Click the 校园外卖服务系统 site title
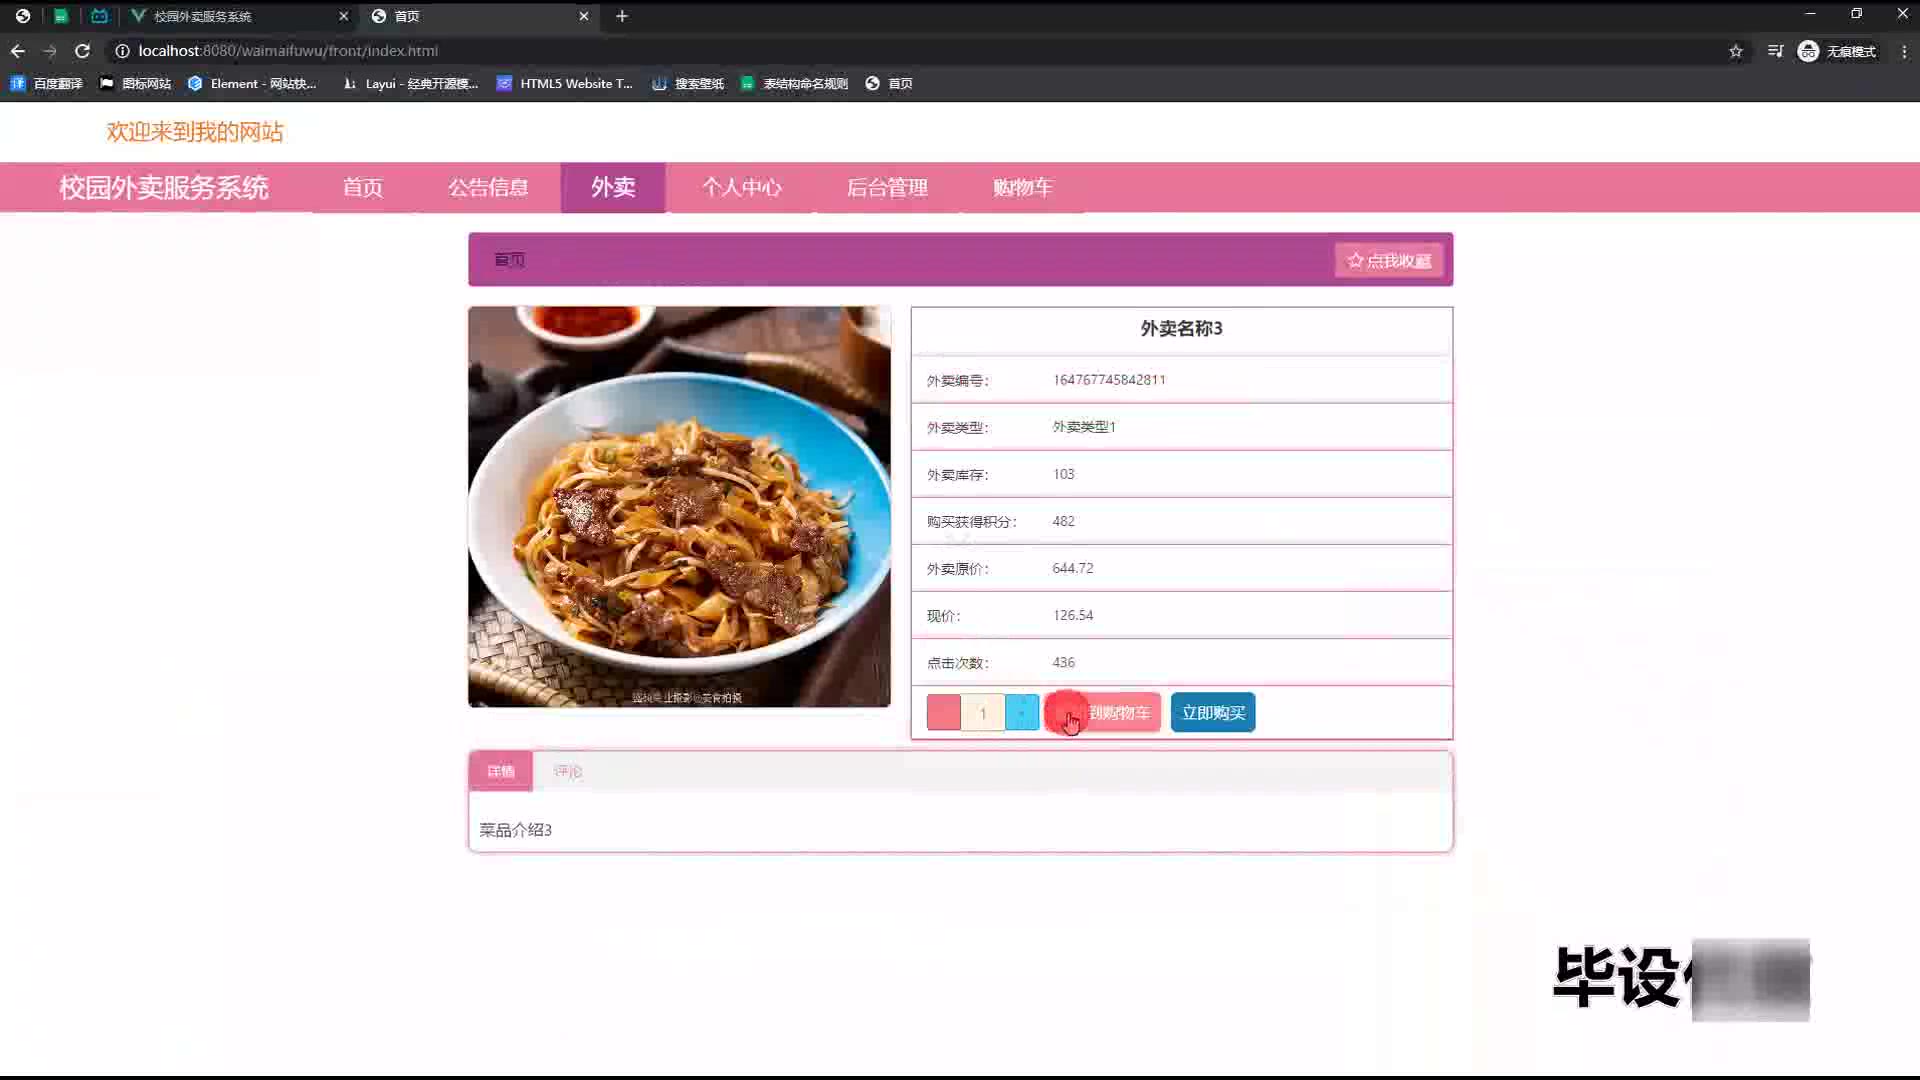This screenshot has width=1920, height=1080. (164, 188)
